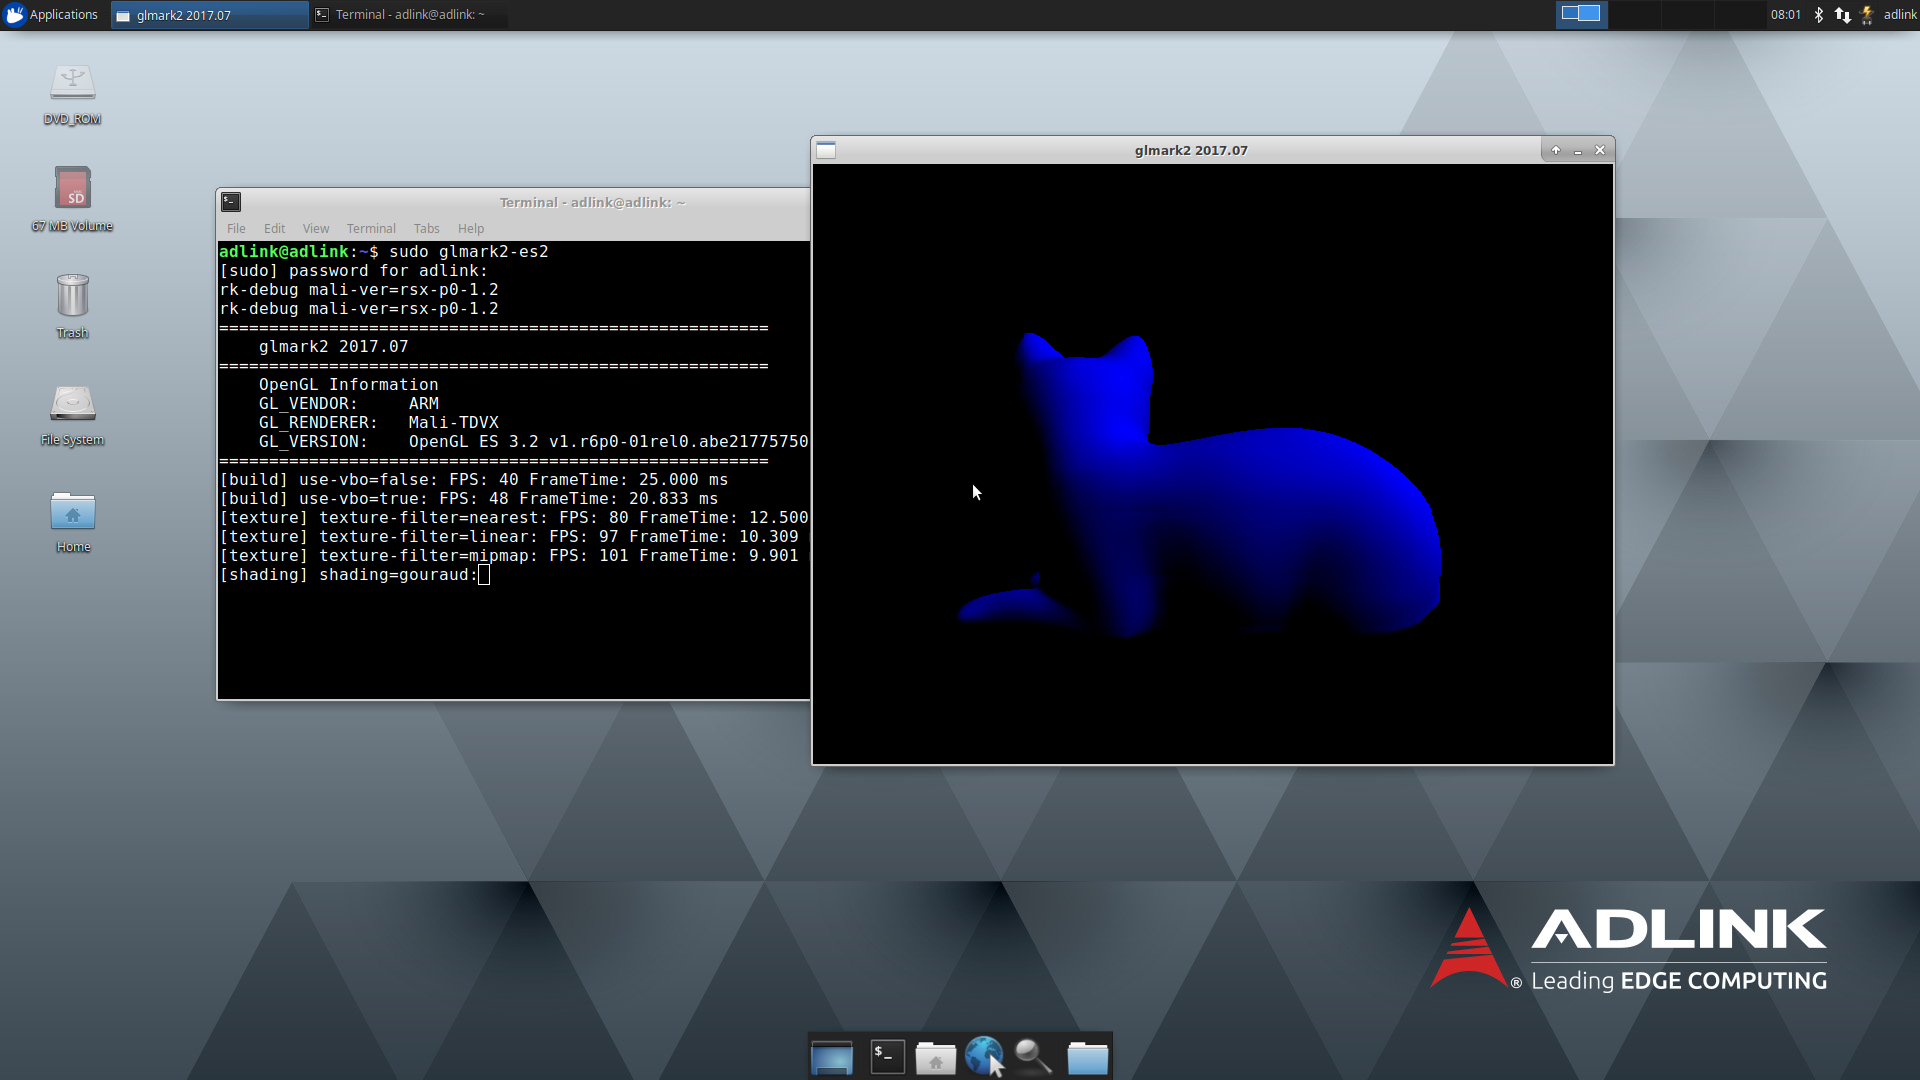Viewport: 1920px width, 1080px height.
Task: Open the Terminal File menu
Action: [236, 228]
